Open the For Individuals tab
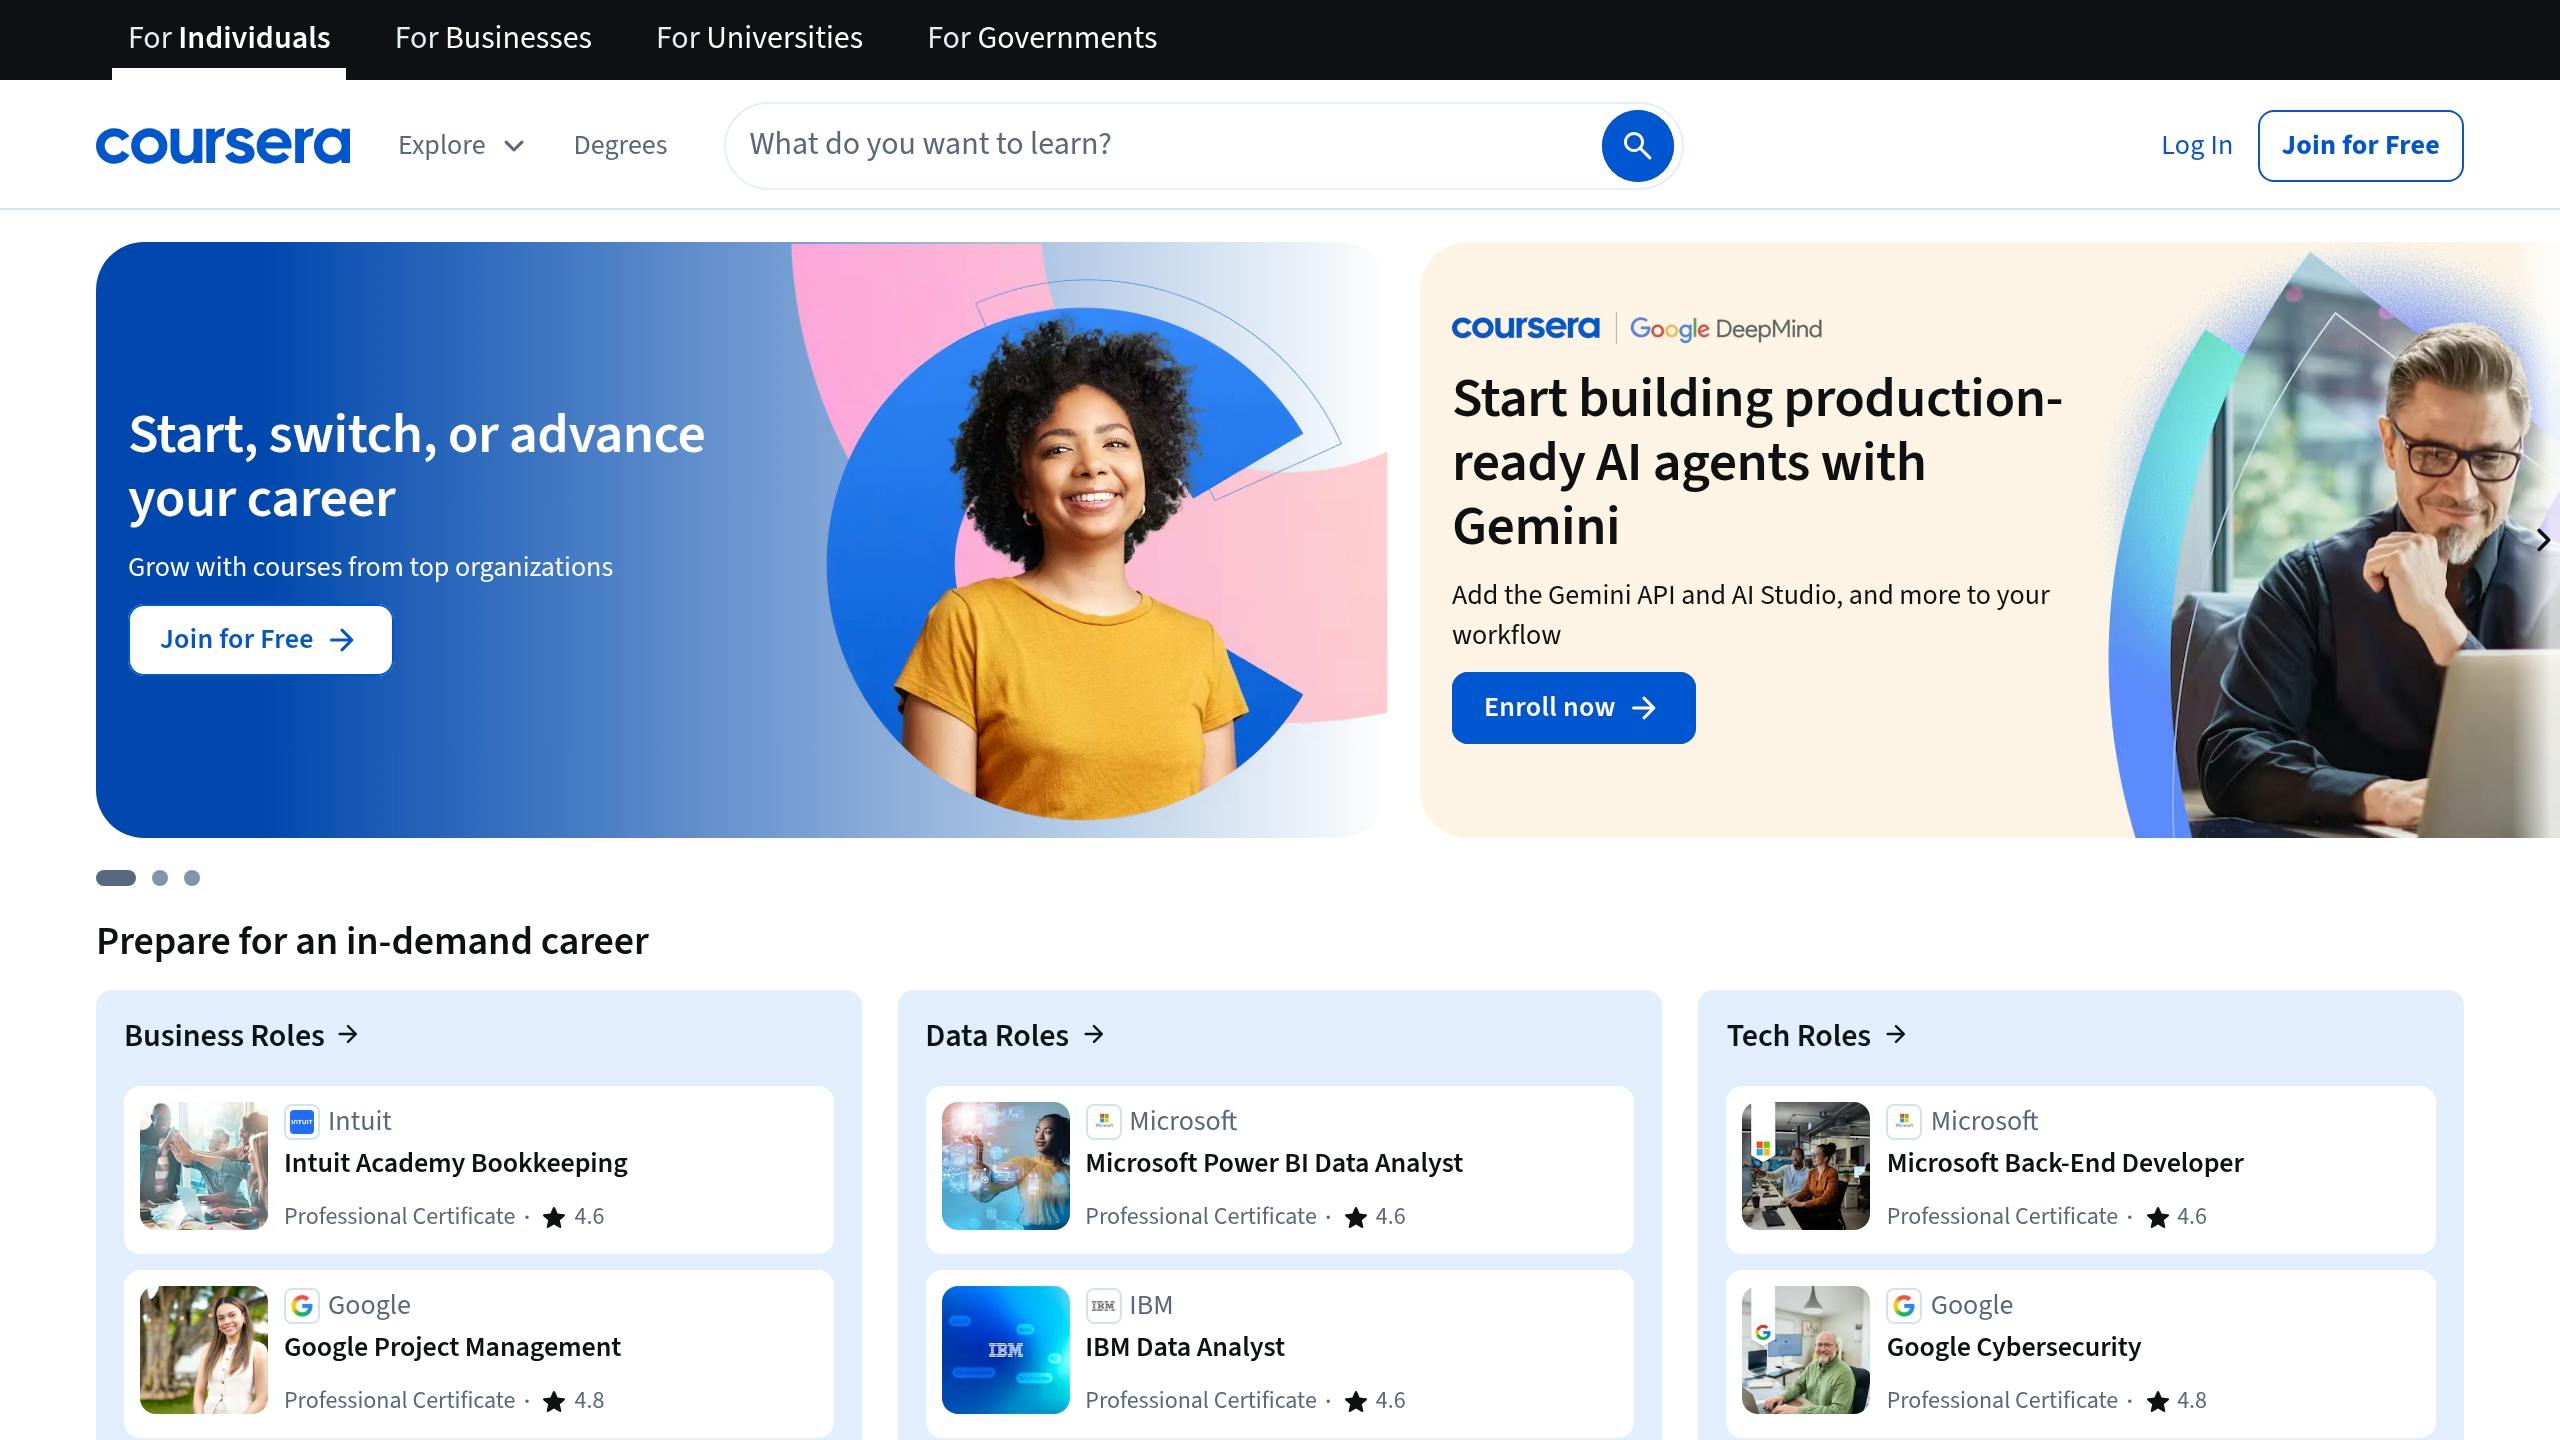Viewport: 2560px width, 1440px height. tap(229, 38)
